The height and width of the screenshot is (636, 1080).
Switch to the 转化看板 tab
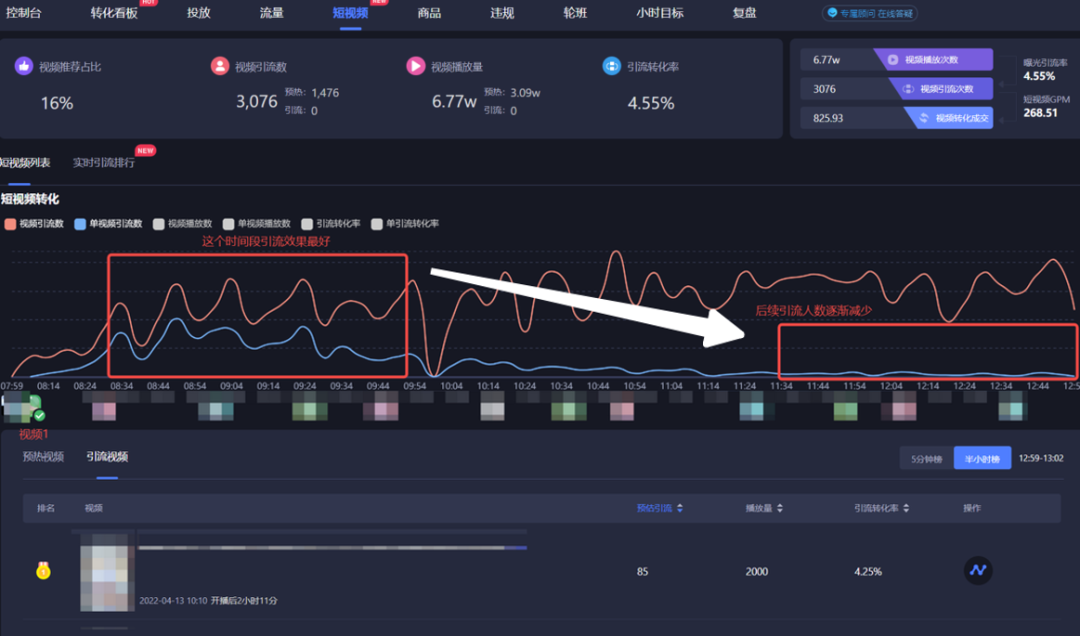[x=114, y=13]
